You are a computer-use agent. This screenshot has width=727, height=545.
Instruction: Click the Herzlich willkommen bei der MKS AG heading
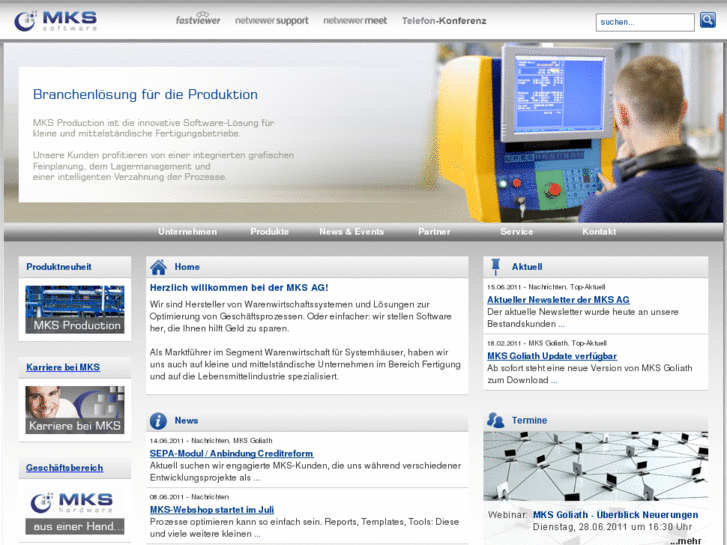point(239,288)
